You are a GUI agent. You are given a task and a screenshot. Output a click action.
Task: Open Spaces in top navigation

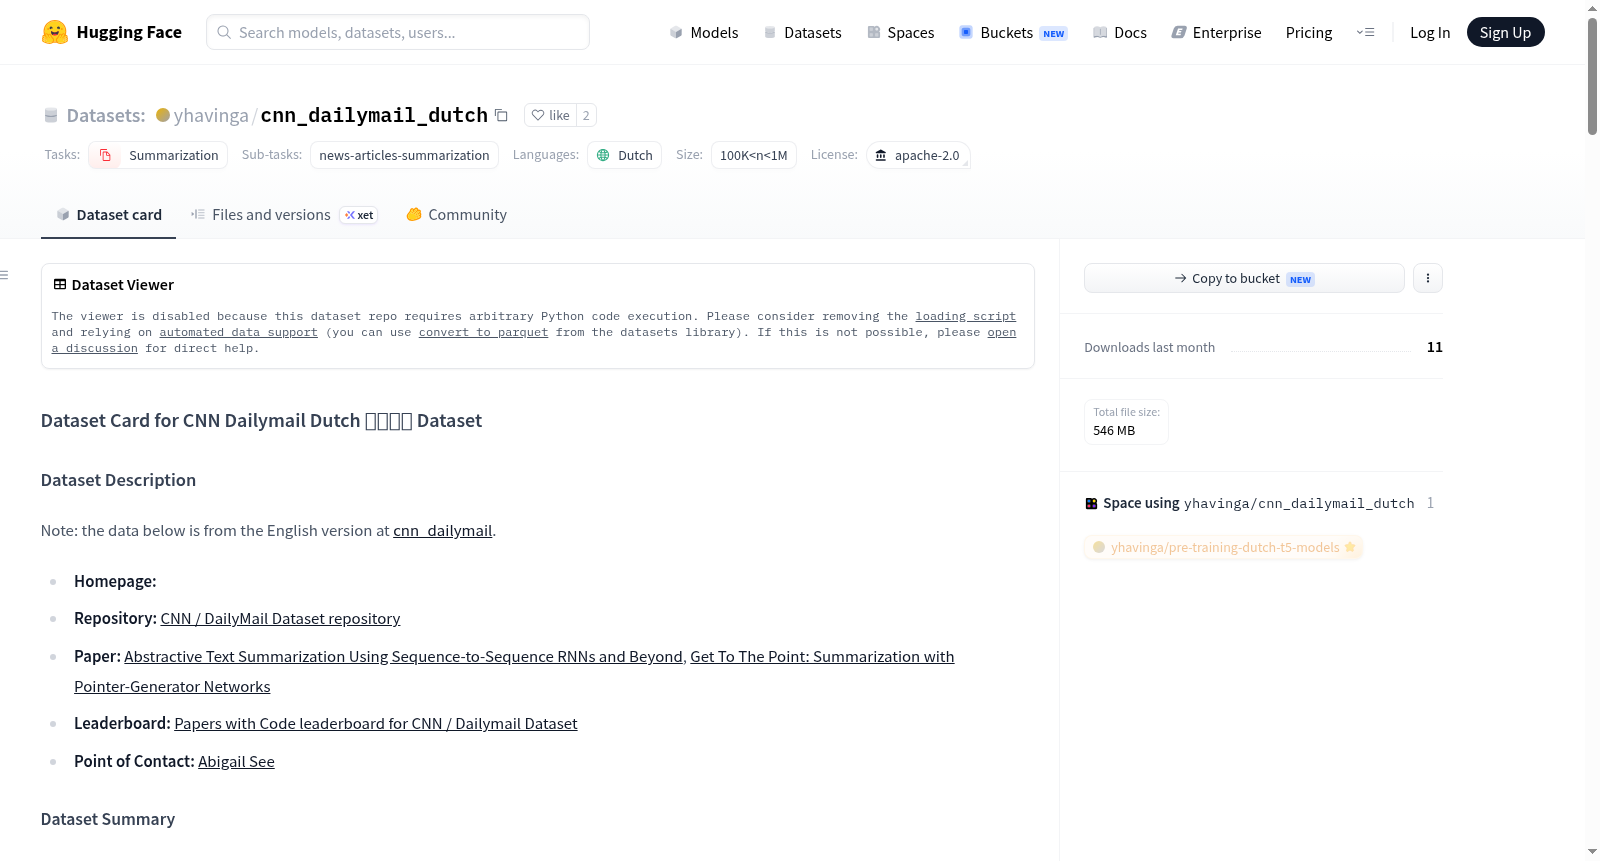click(x=900, y=33)
